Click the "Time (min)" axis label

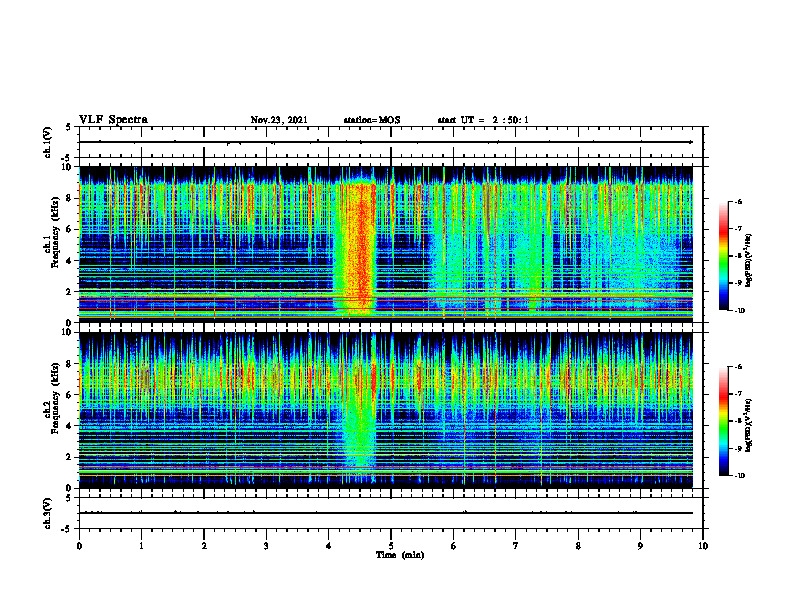pyautogui.click(x=400, y=555)
